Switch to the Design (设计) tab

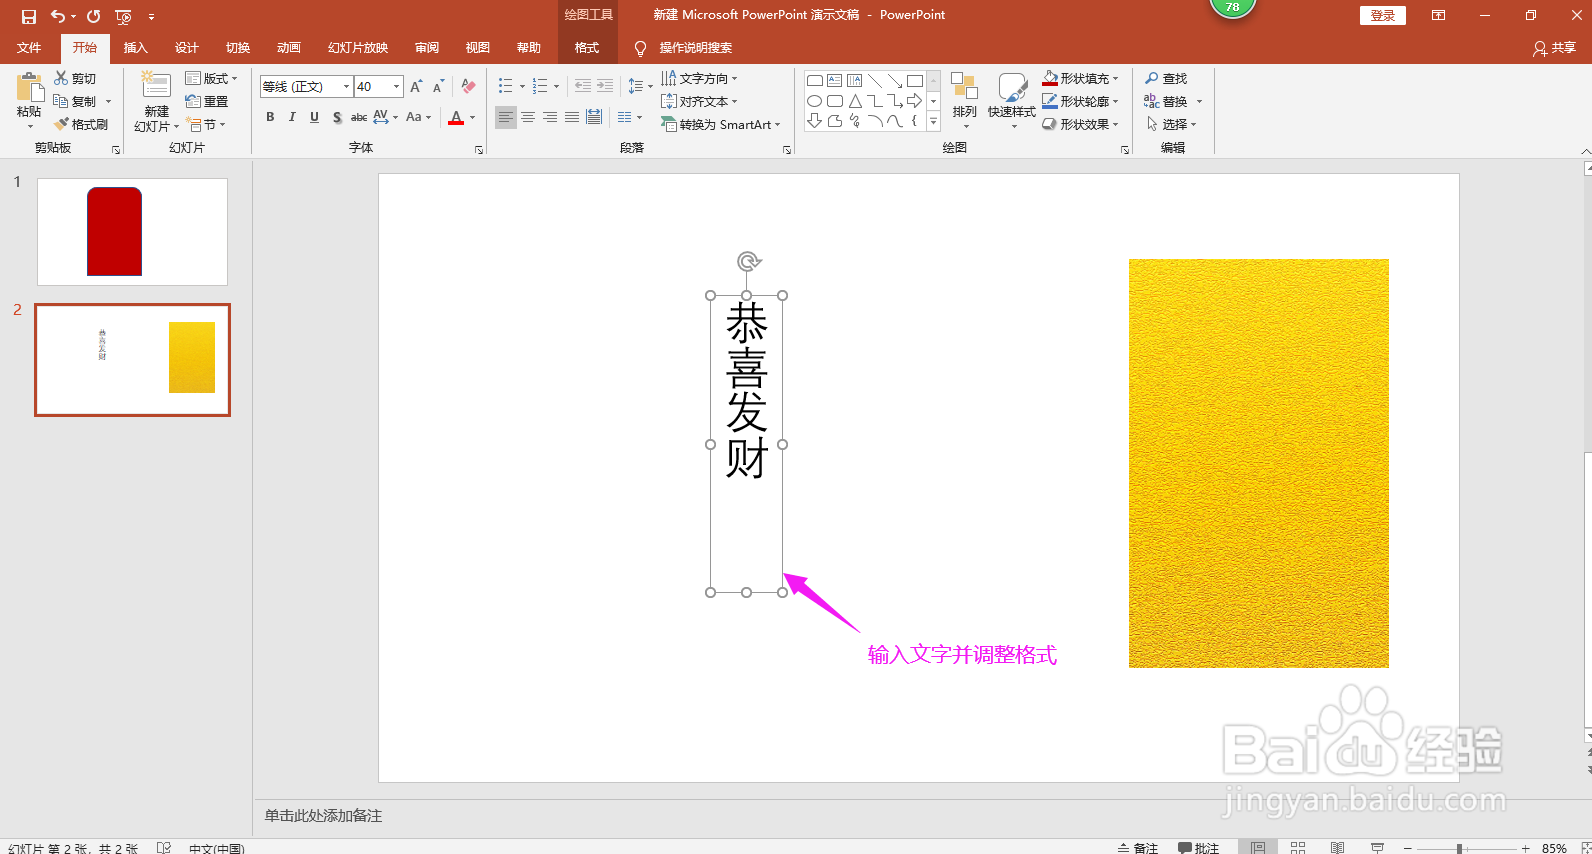[x=186, y=48]
